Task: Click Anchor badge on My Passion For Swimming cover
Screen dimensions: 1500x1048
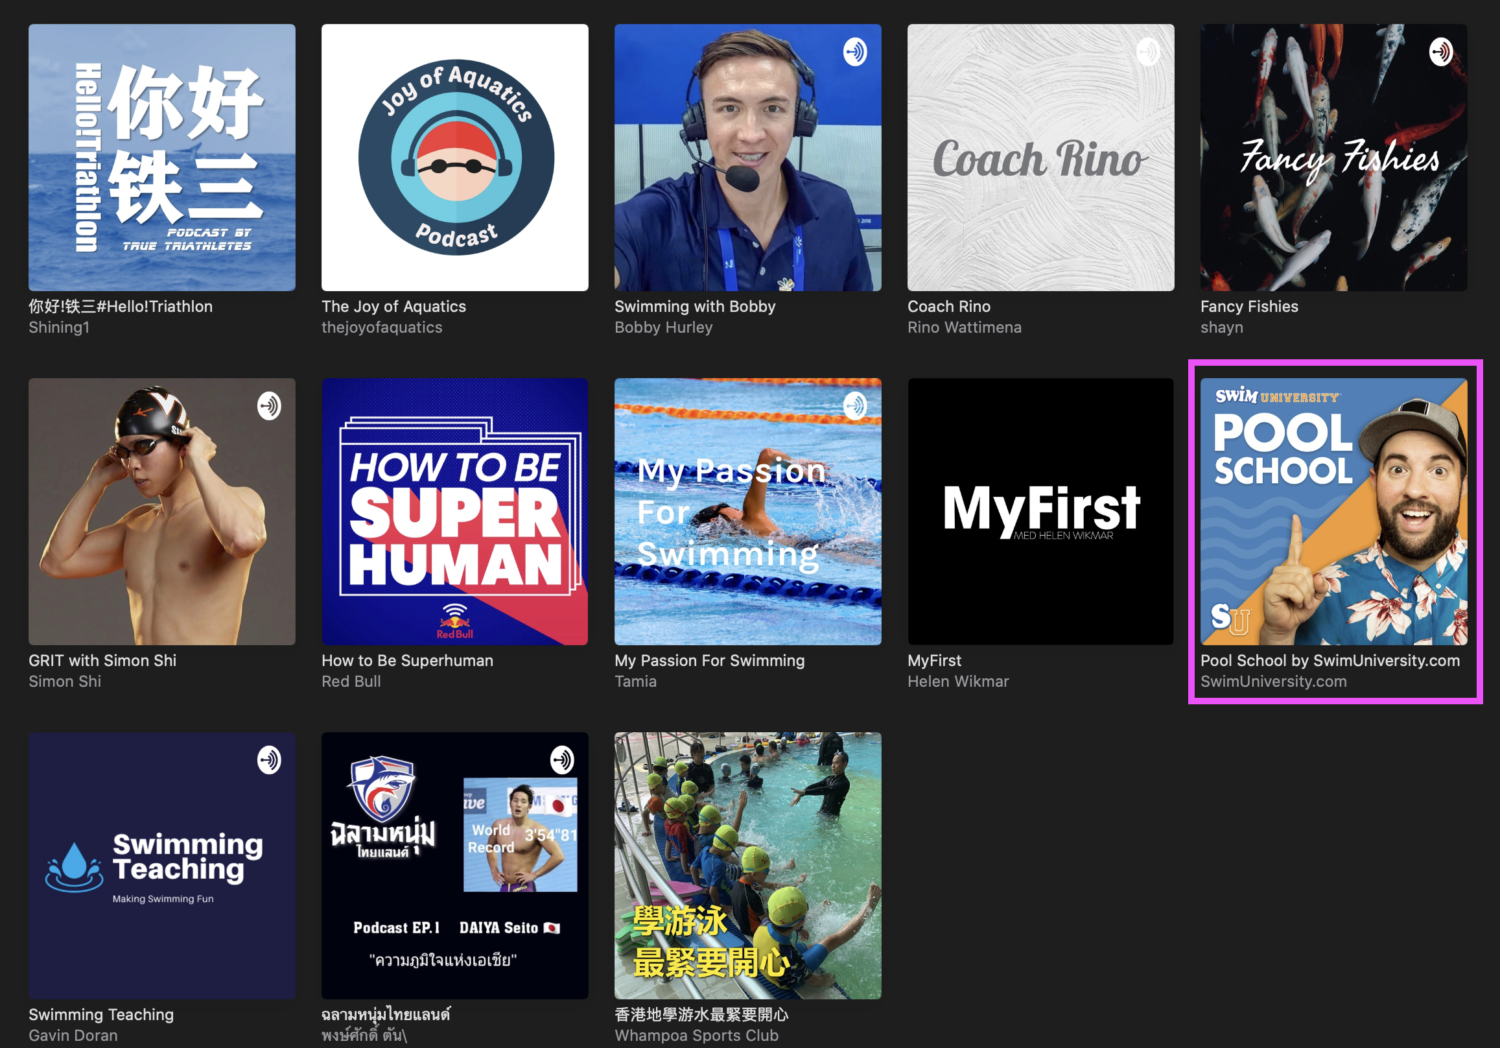Action: click(855, 406)
